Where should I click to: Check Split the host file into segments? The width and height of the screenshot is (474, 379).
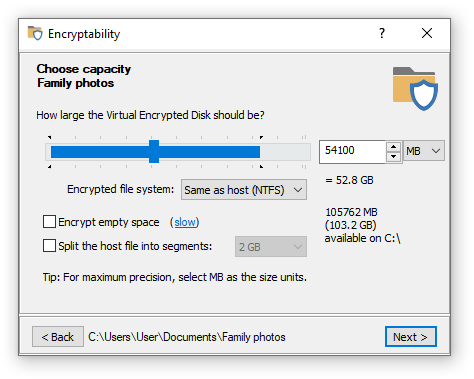[x=49, y=246]
